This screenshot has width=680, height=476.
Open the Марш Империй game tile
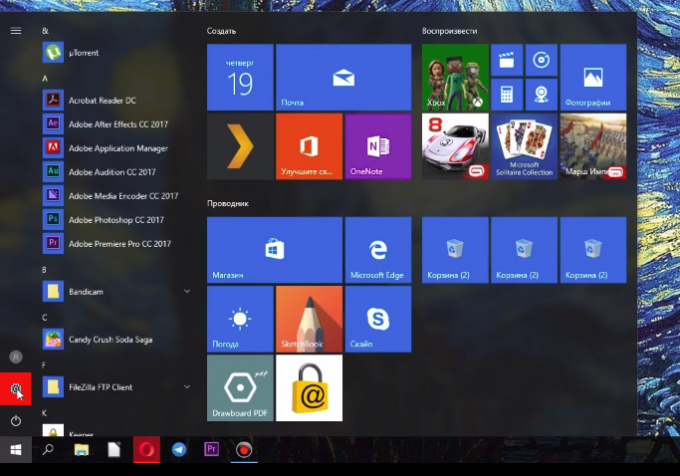coord(593,147)
